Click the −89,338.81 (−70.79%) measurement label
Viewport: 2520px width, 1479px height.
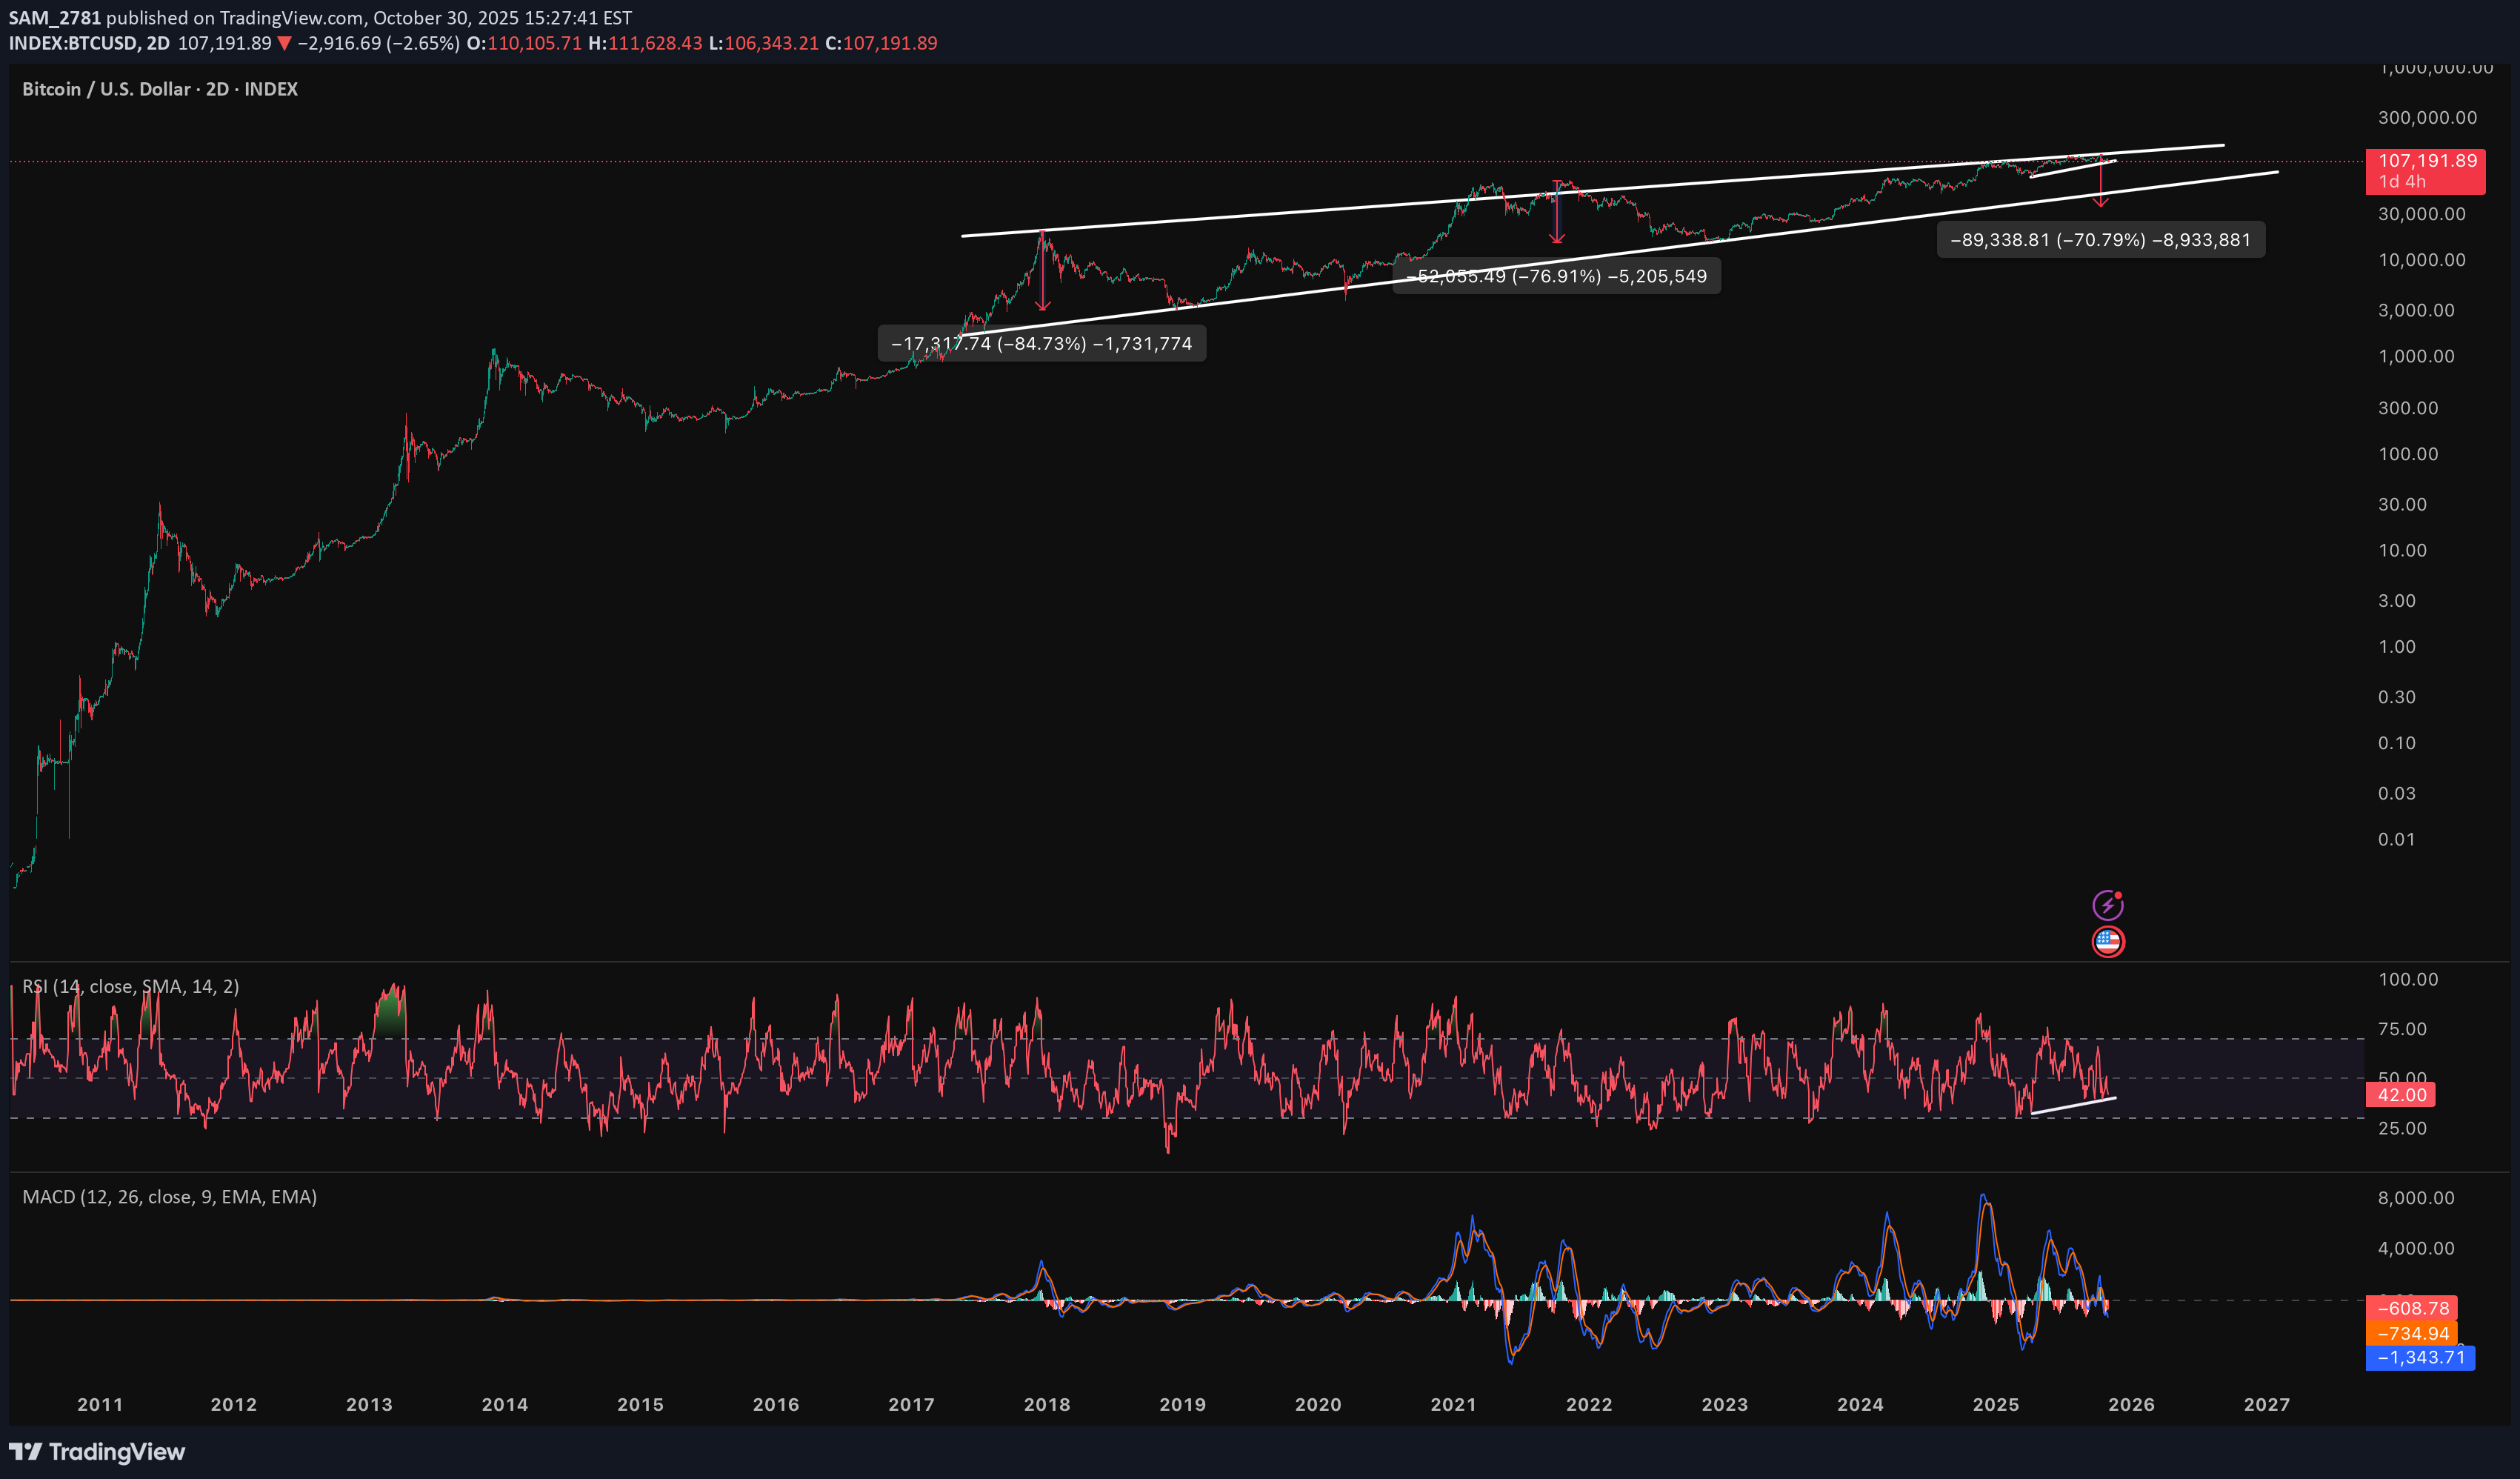click(x=2102, y=239)
